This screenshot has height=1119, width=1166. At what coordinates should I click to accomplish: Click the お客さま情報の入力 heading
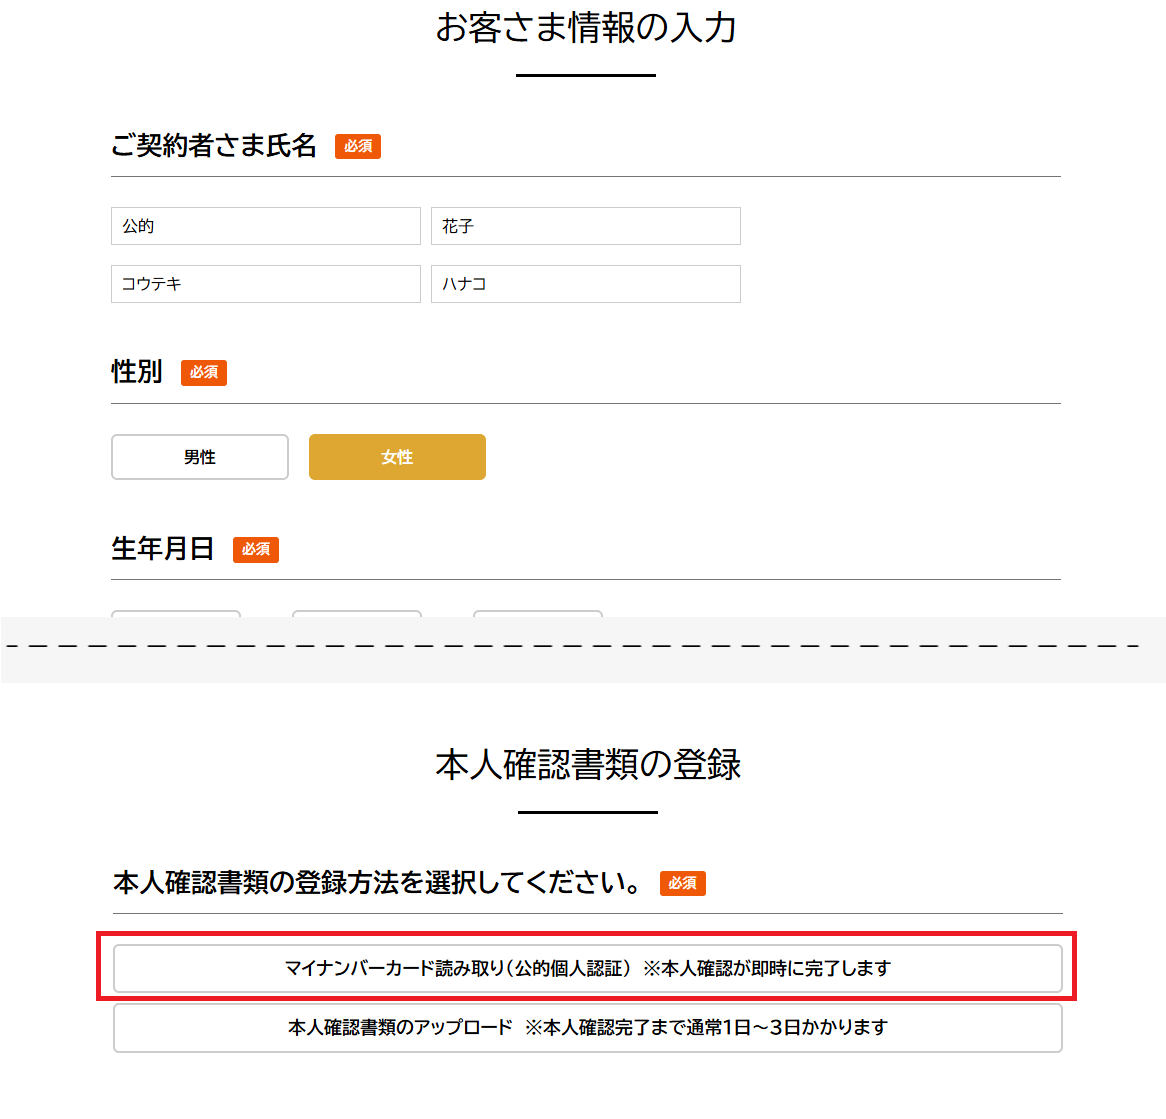[x=586, y=28]
